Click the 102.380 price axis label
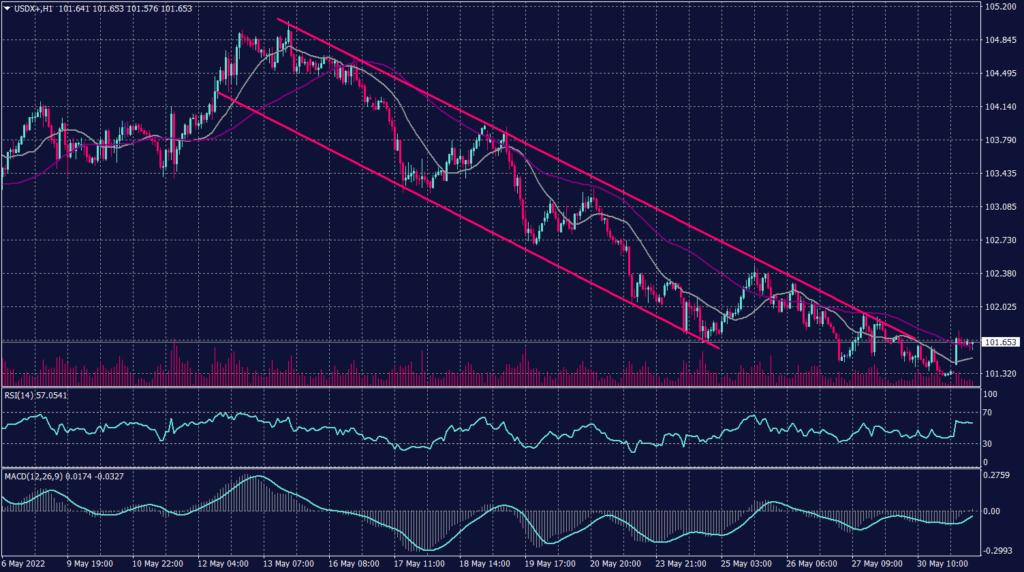The height and width of the screenshot is (572, 1024). (999, 274)
